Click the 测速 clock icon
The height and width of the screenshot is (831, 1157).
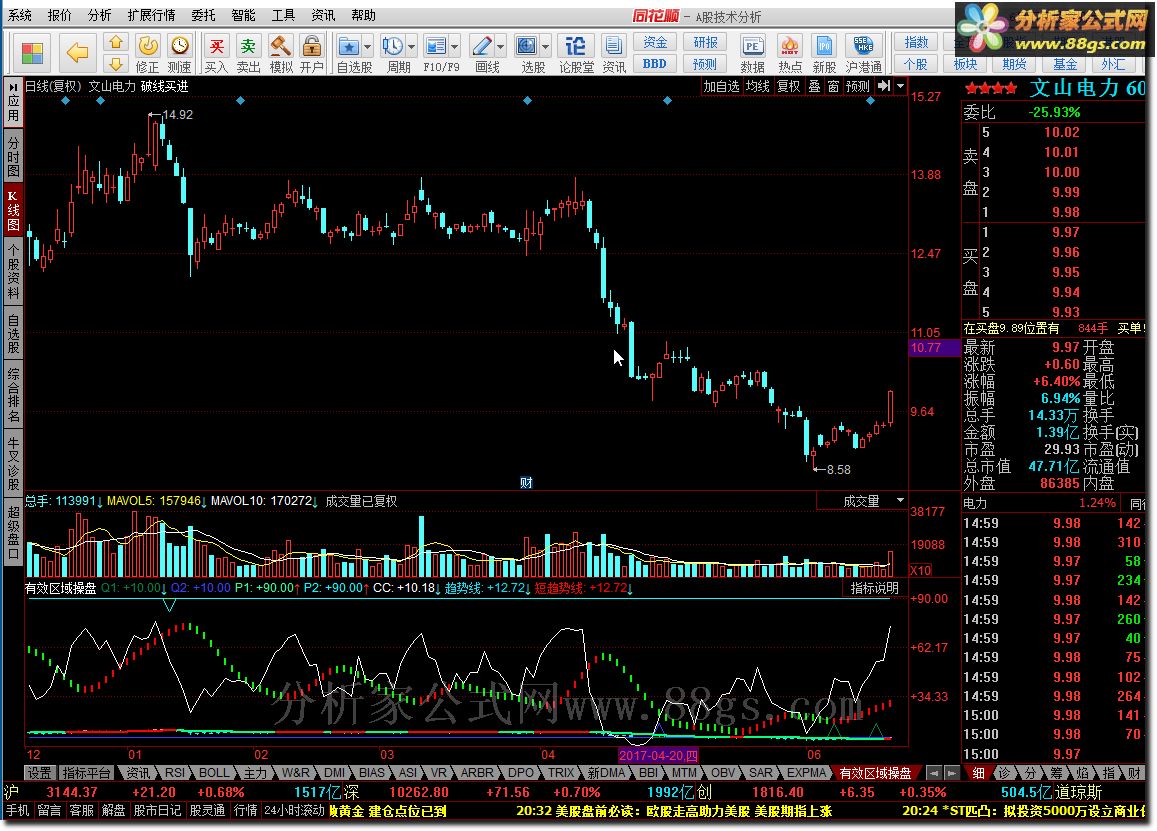point(179,46)
